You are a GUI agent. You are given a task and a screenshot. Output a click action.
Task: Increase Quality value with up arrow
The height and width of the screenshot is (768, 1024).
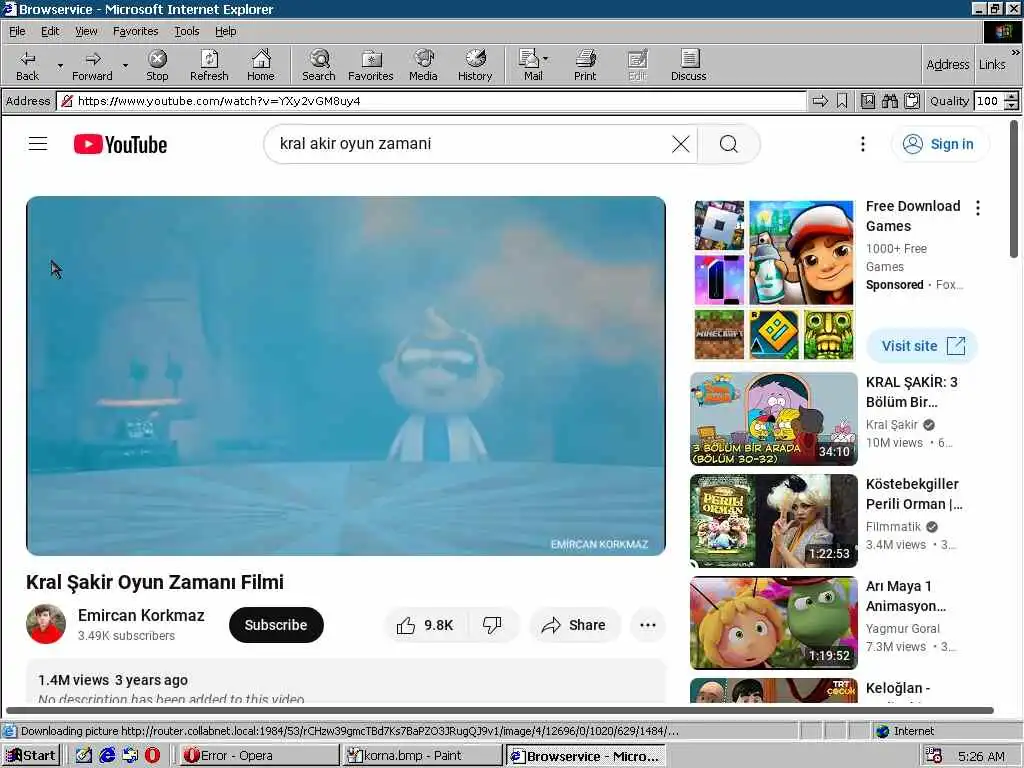coord(1012,97)
